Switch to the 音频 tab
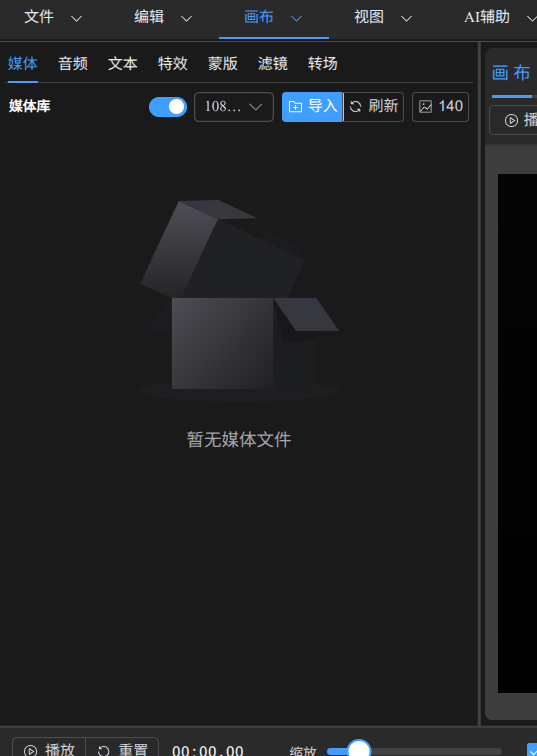 [x=73, y=64]
